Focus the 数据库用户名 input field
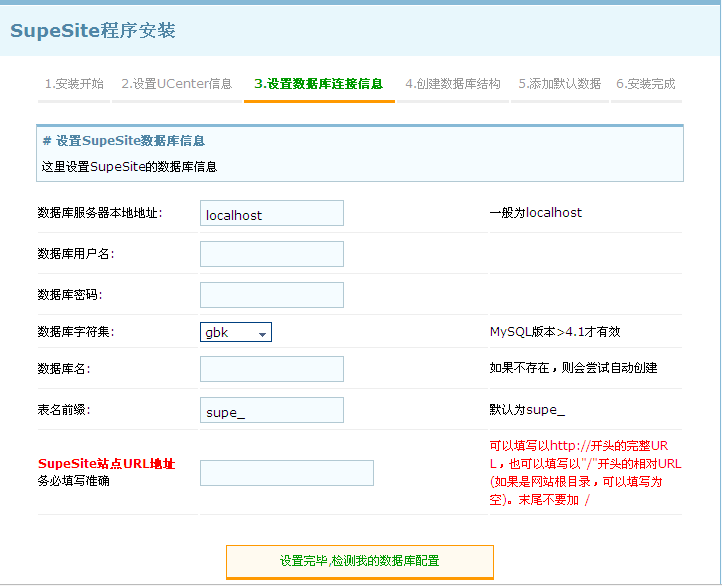722x586 pixels. click(272, 254)
